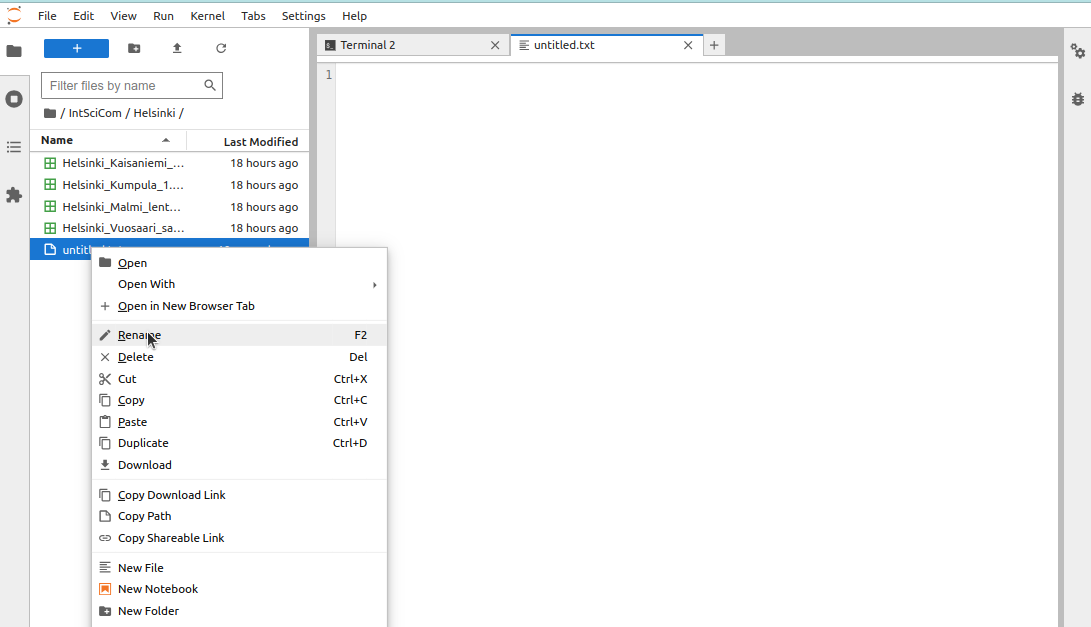Expand the Open With submenu

[x=239, y=284]
